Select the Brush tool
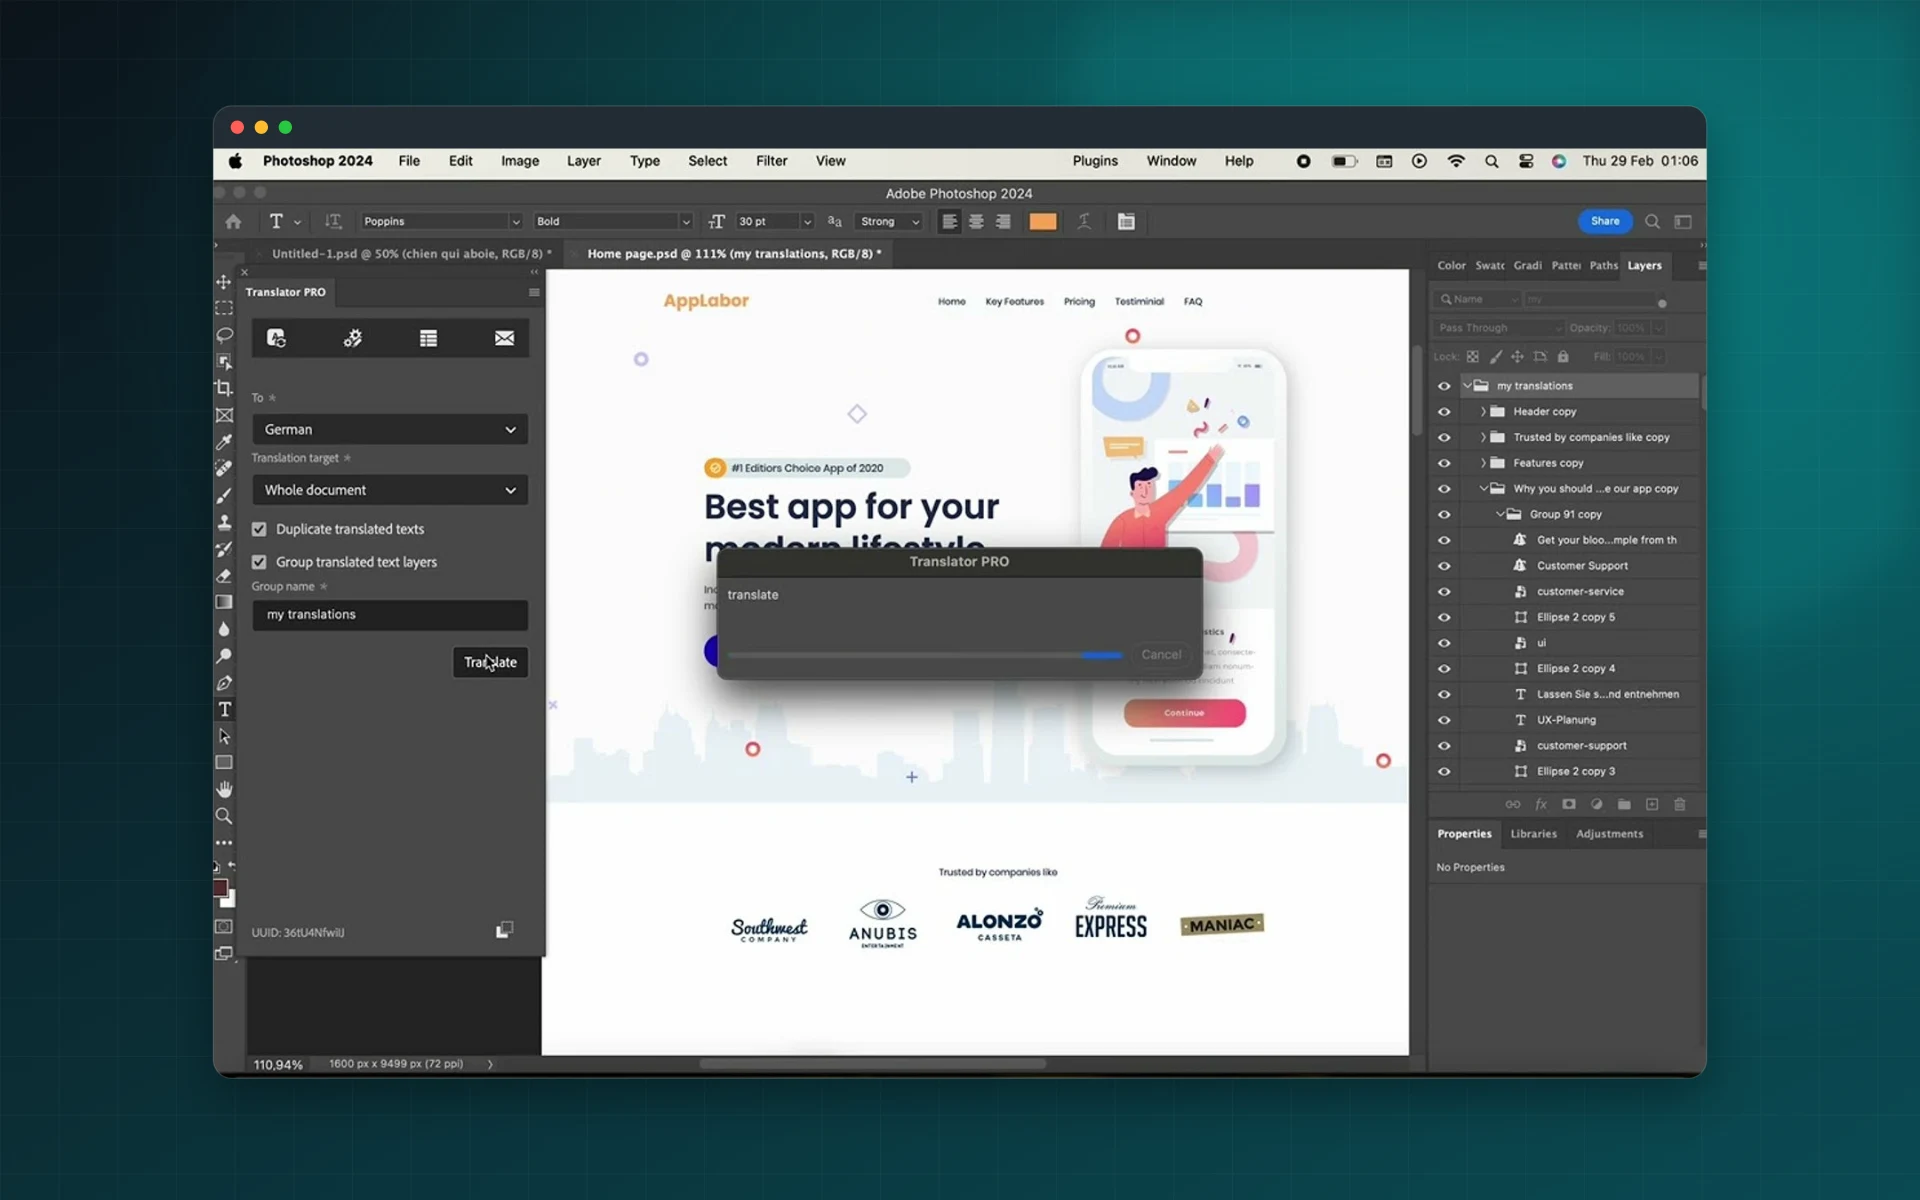The width and height of the screenshot is (1920, 1200). point(224,495)
